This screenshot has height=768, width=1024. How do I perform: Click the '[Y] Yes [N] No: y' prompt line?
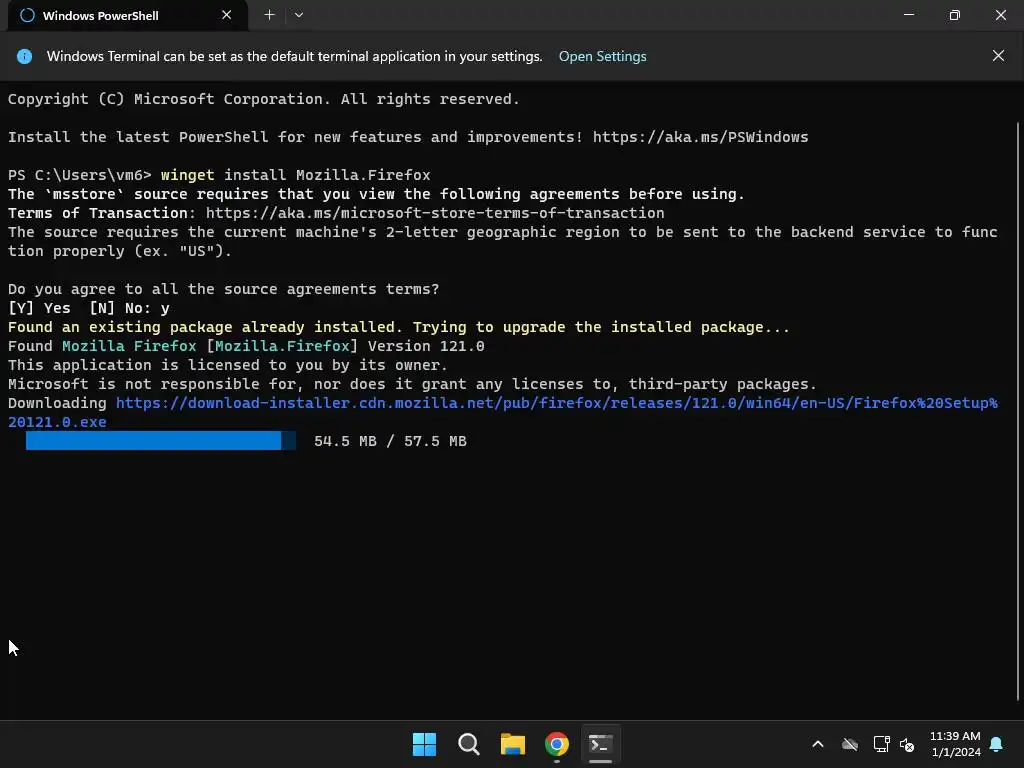[x=89, y=308]
